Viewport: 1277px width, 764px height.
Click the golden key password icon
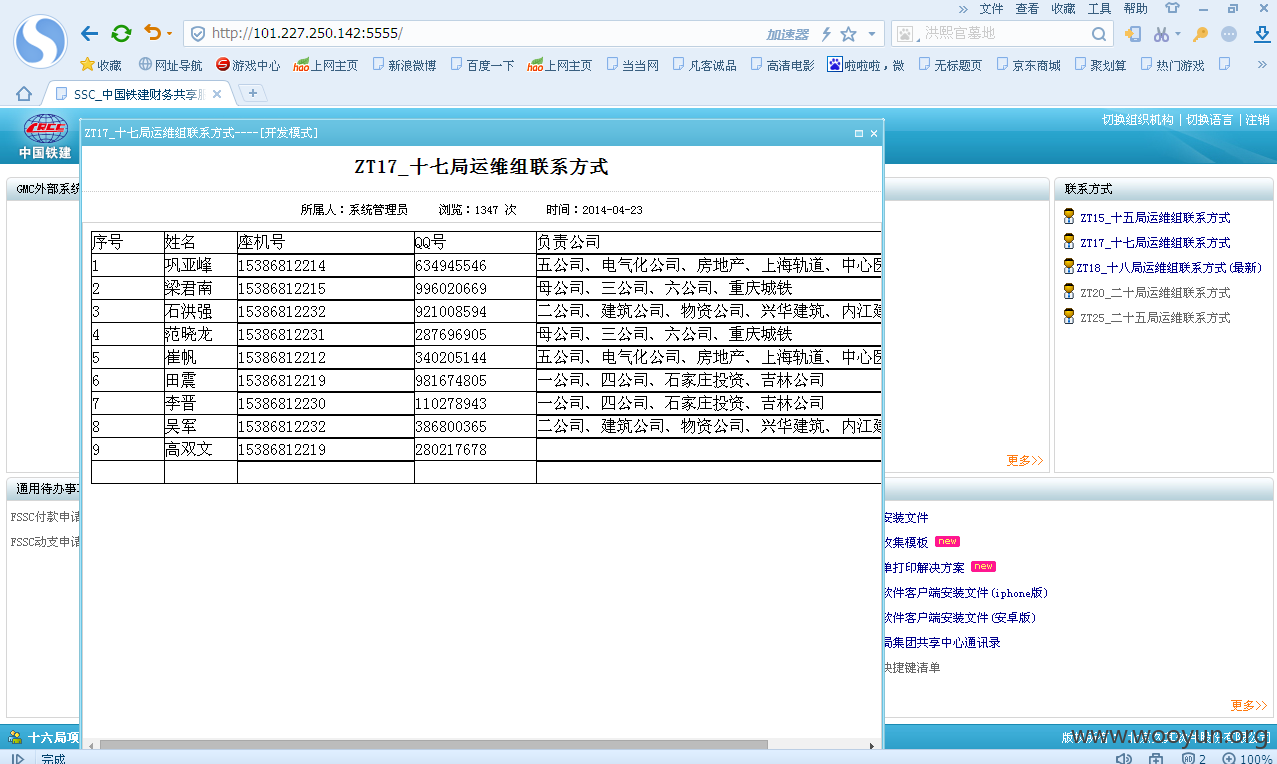point(1200,34)
